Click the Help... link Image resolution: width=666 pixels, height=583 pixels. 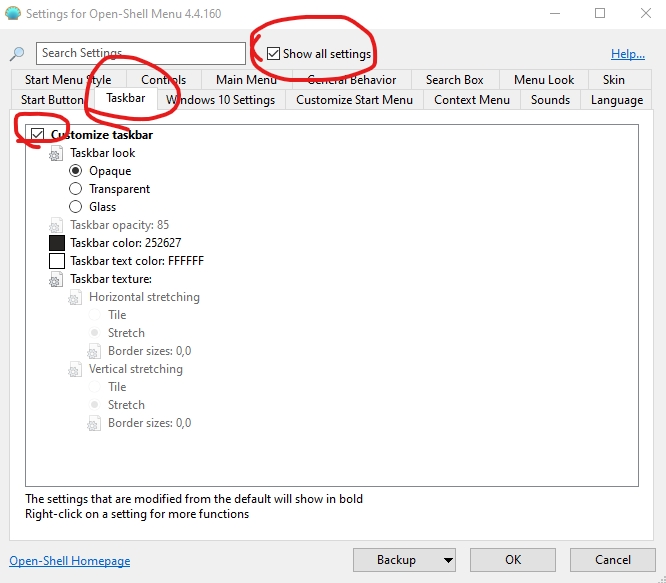click(628, 54)
